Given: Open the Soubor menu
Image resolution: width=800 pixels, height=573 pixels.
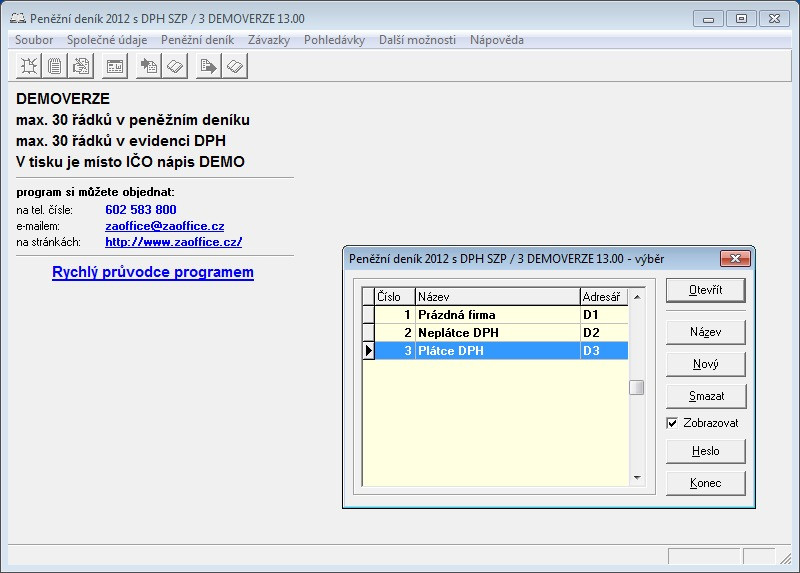Looking at the screenshot, I should click(34, 40).
